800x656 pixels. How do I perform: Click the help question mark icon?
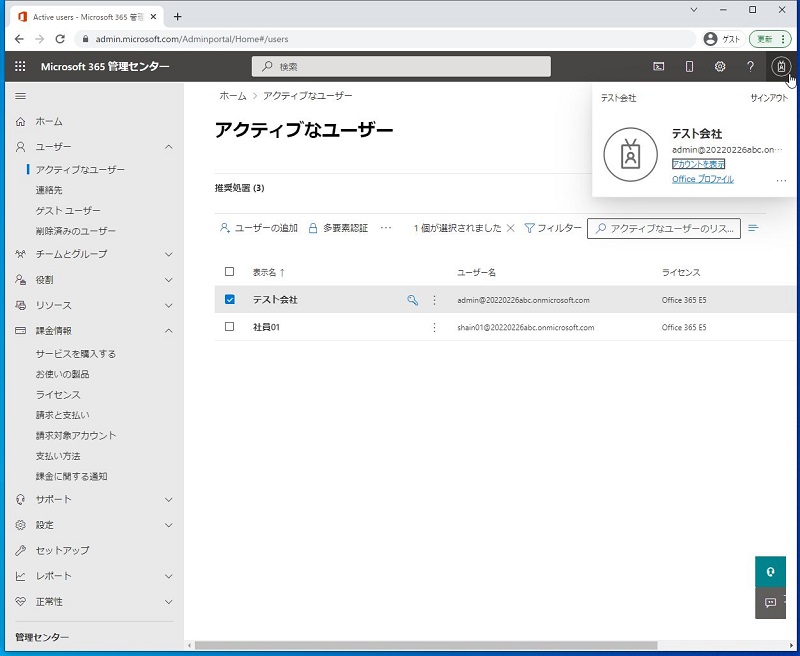coord(751,66)
